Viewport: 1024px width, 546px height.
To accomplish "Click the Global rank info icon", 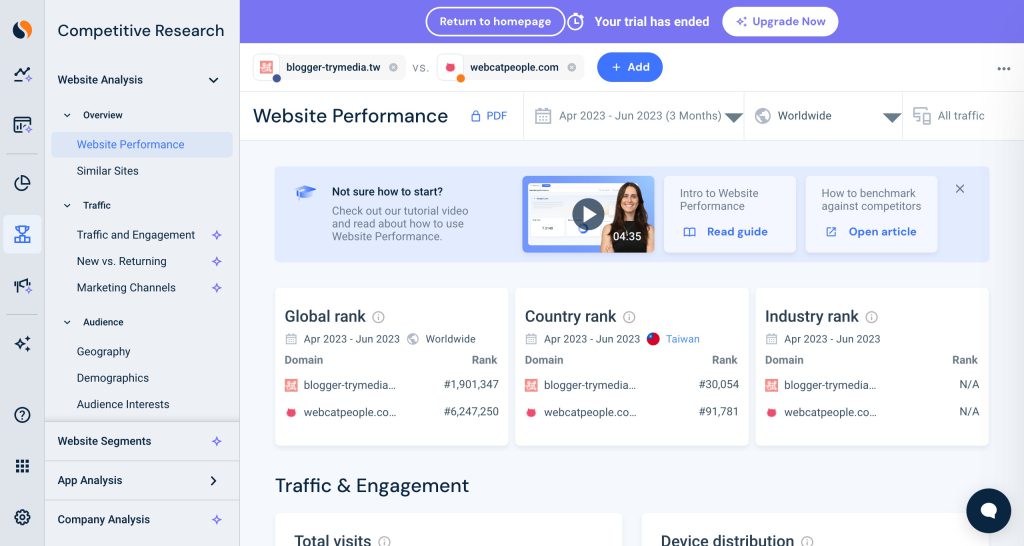I will 378,317.
